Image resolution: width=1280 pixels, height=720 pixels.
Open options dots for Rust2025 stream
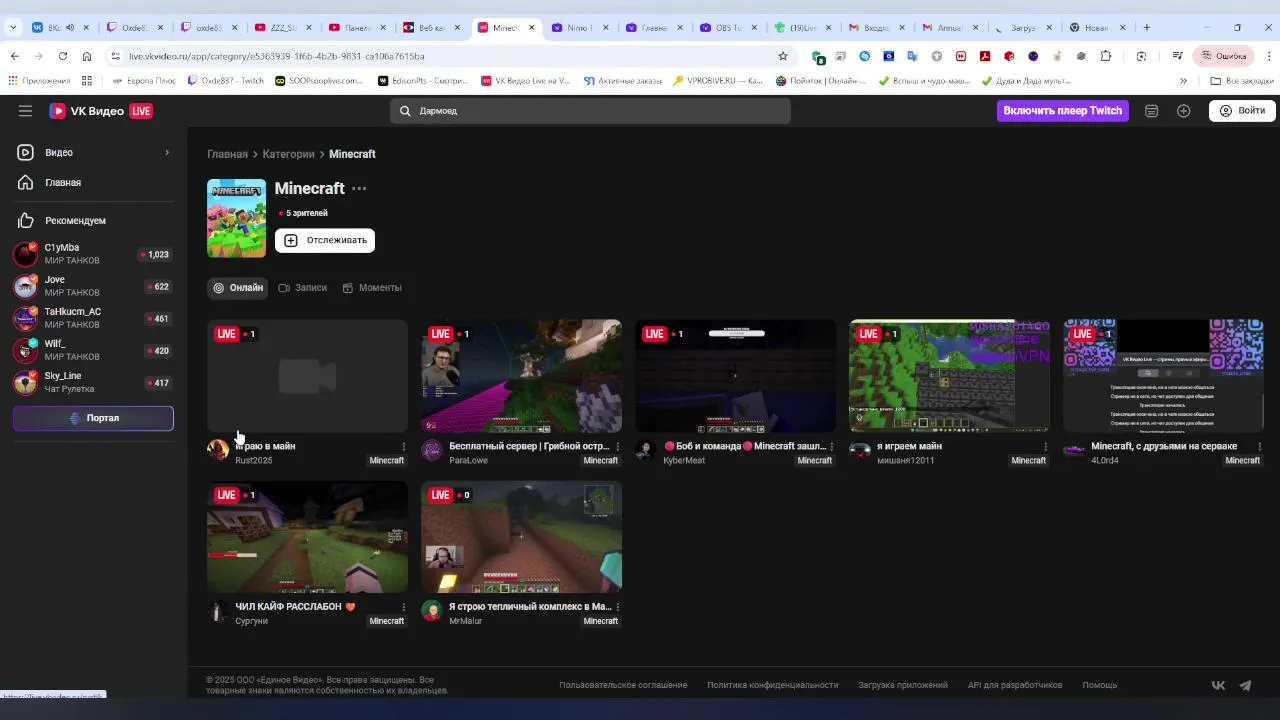pyautogui.click(x=404, y=446)
